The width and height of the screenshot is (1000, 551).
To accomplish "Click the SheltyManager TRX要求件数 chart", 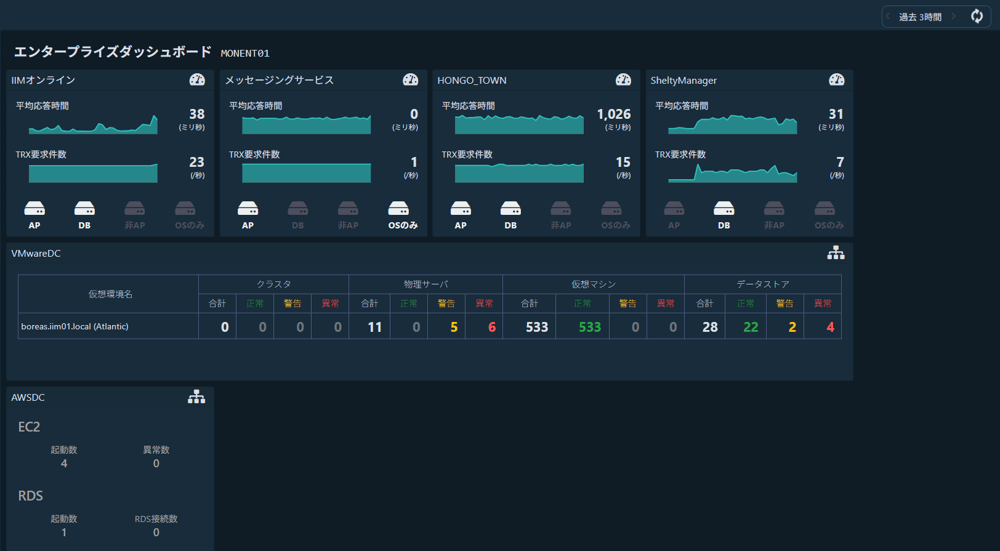I will 732,173.
